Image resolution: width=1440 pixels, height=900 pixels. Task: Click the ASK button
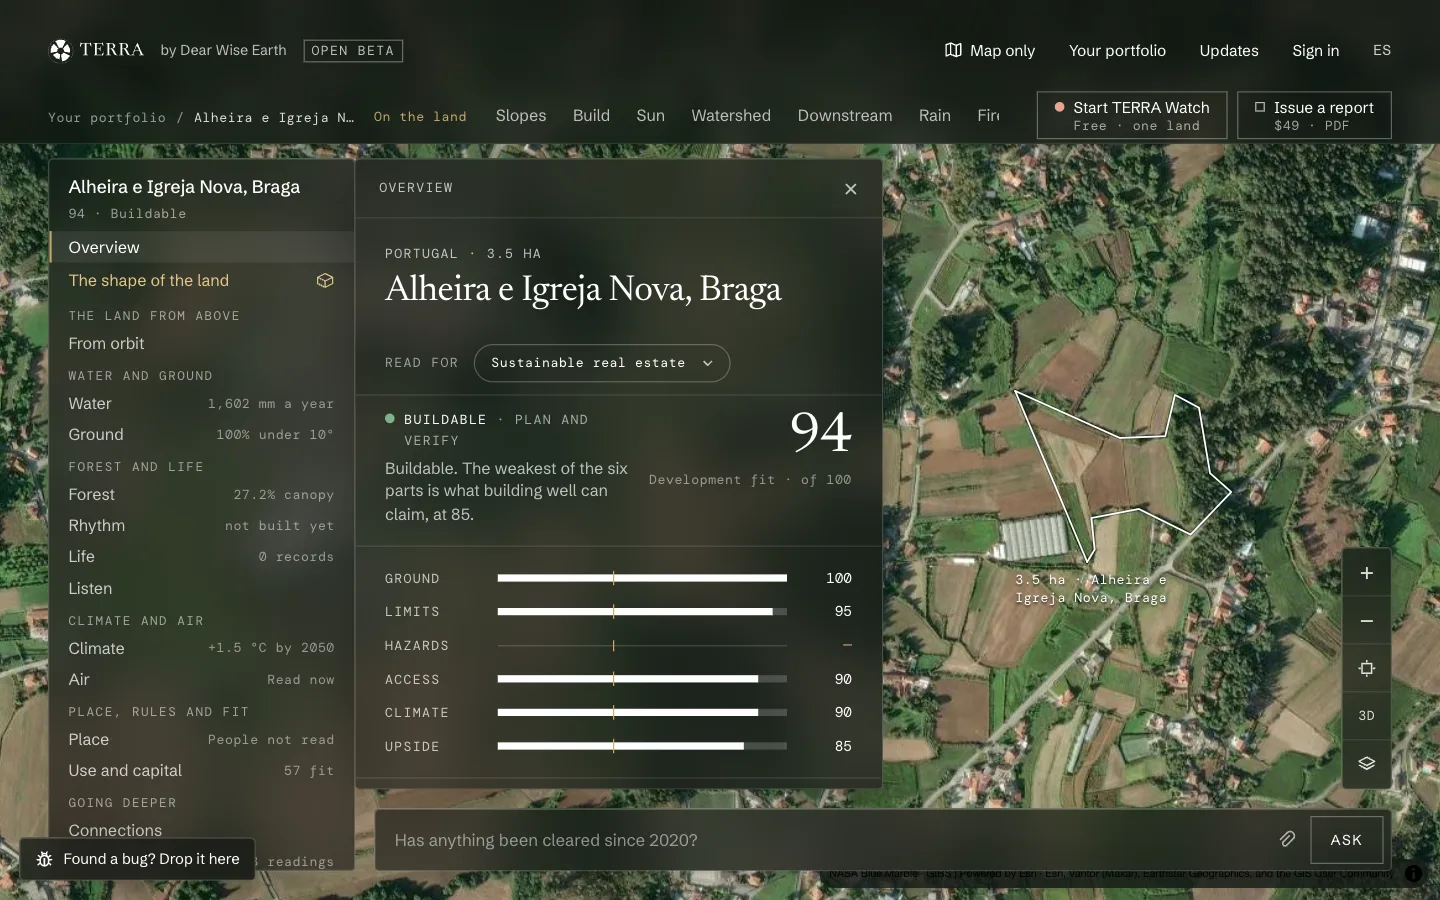pos(1346,840)
